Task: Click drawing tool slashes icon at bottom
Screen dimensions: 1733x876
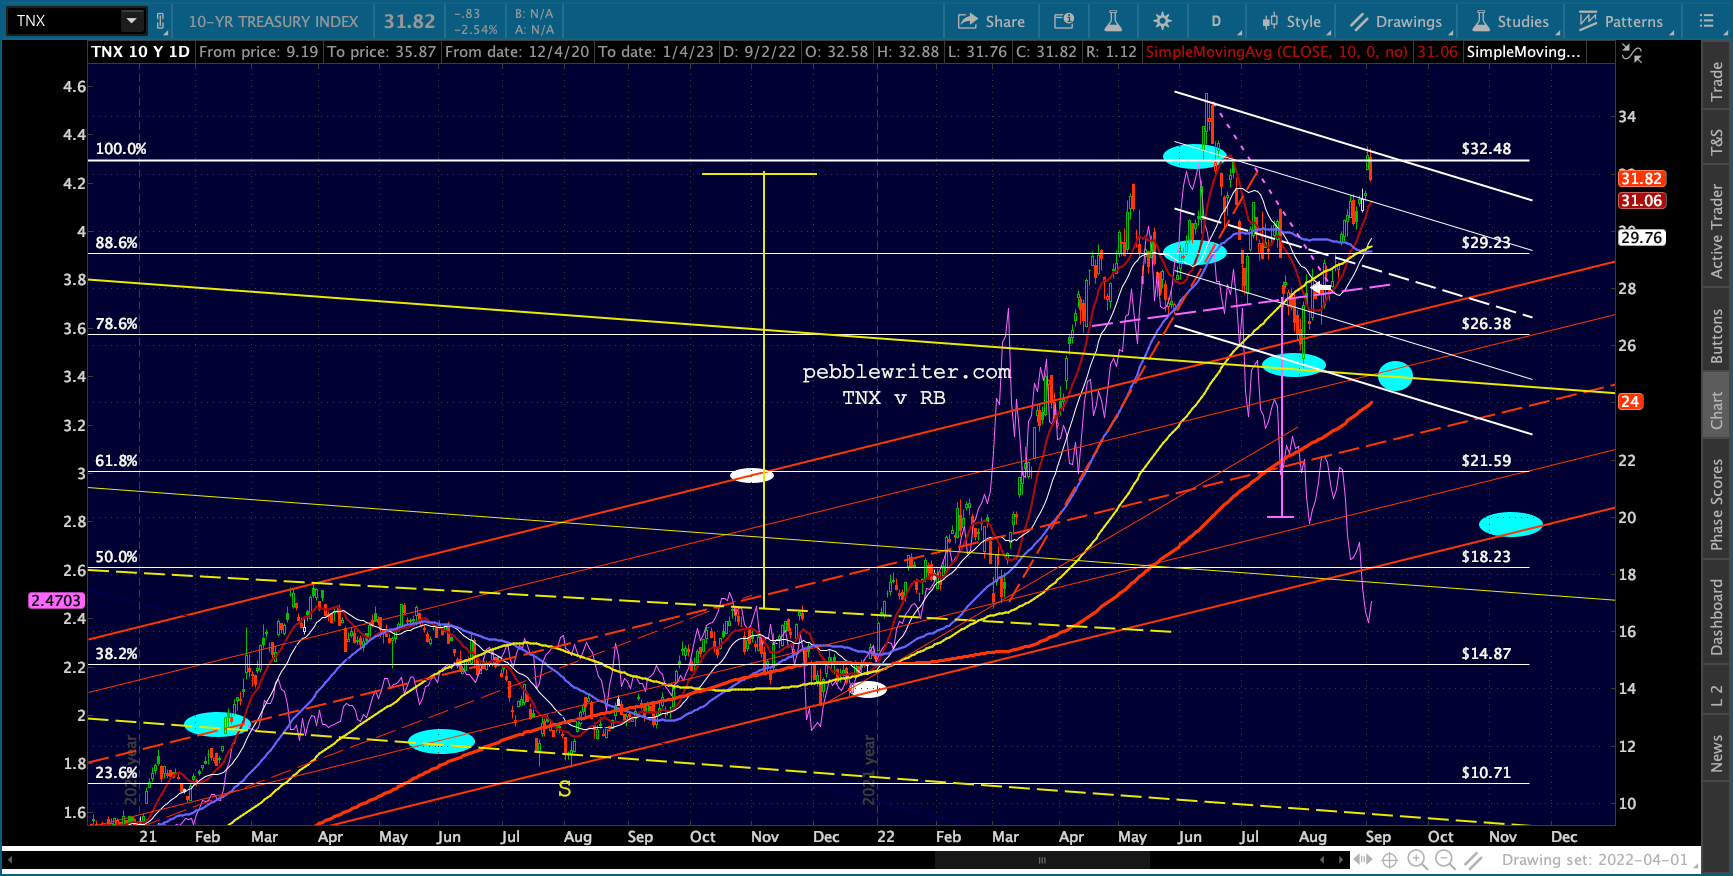Action: [x=1473, y=860]
